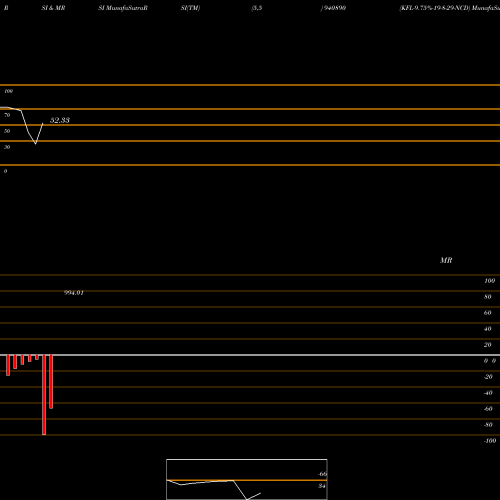Click the 50 level label on RSI axis
The image size is (500, 500).
click(x=7, y=131)
